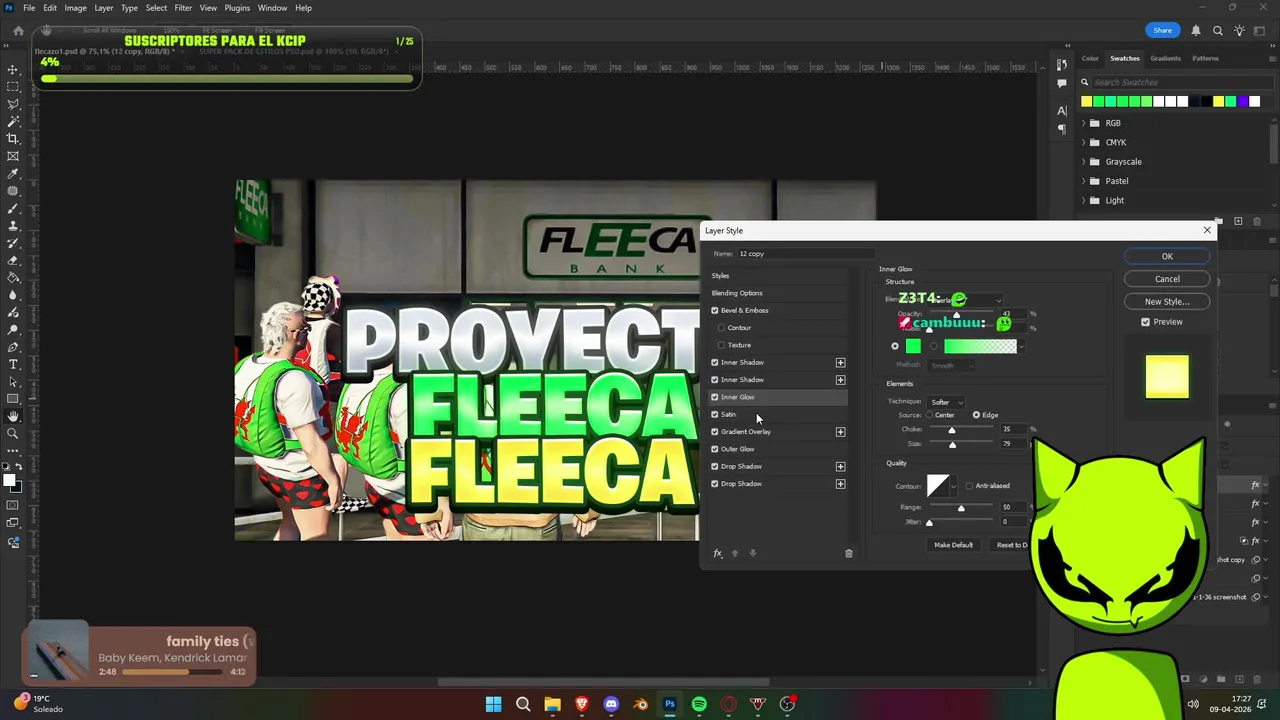Viewport: 1280px width, 720px height.
Task: Expand the Pastel swatch folder
Action: tap(1083, 181)
